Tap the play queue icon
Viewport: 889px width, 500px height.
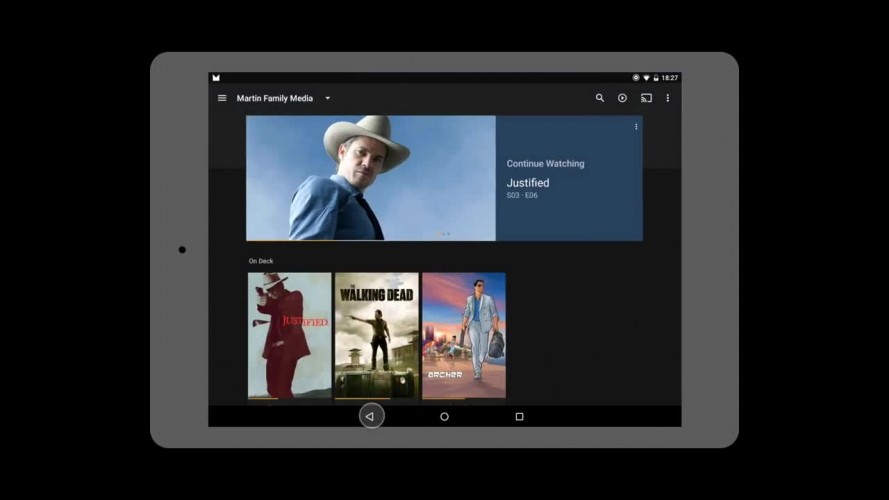(x=622, y=98)
